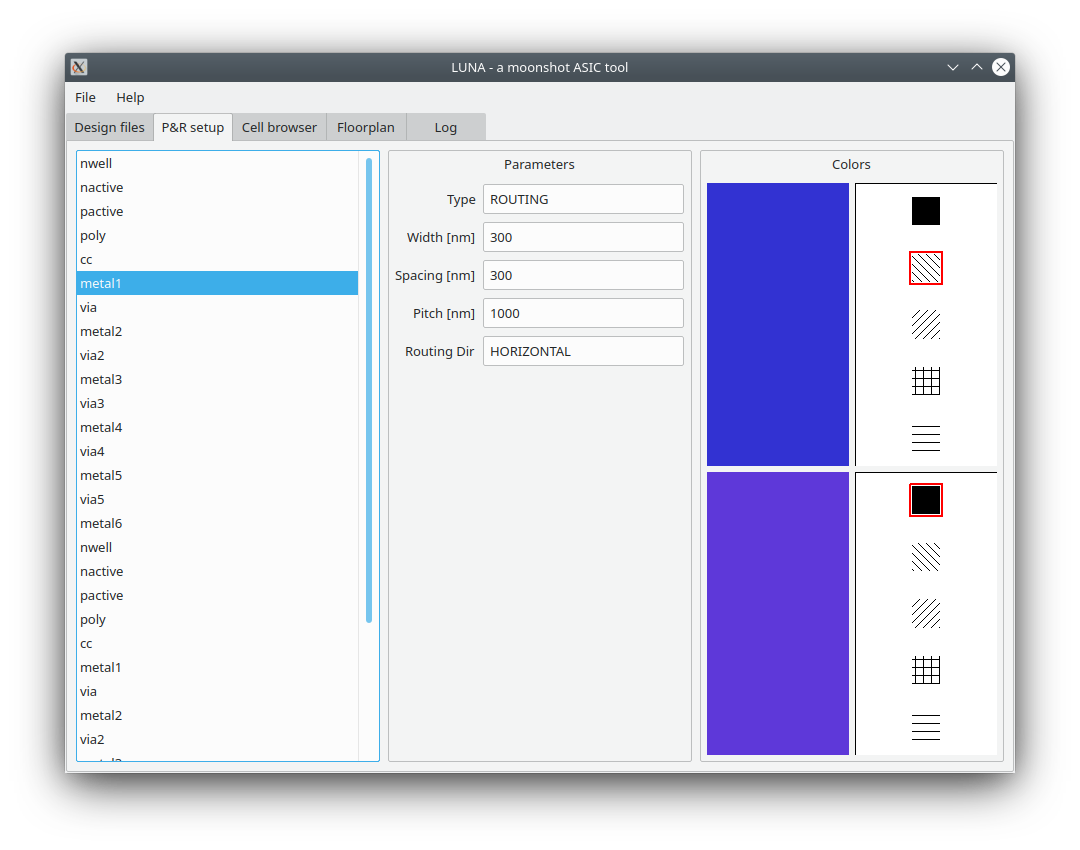This screenshot has height=850, width=1080.
Task: Select the second poly layer below metal6
Action: tap(218, 619)
